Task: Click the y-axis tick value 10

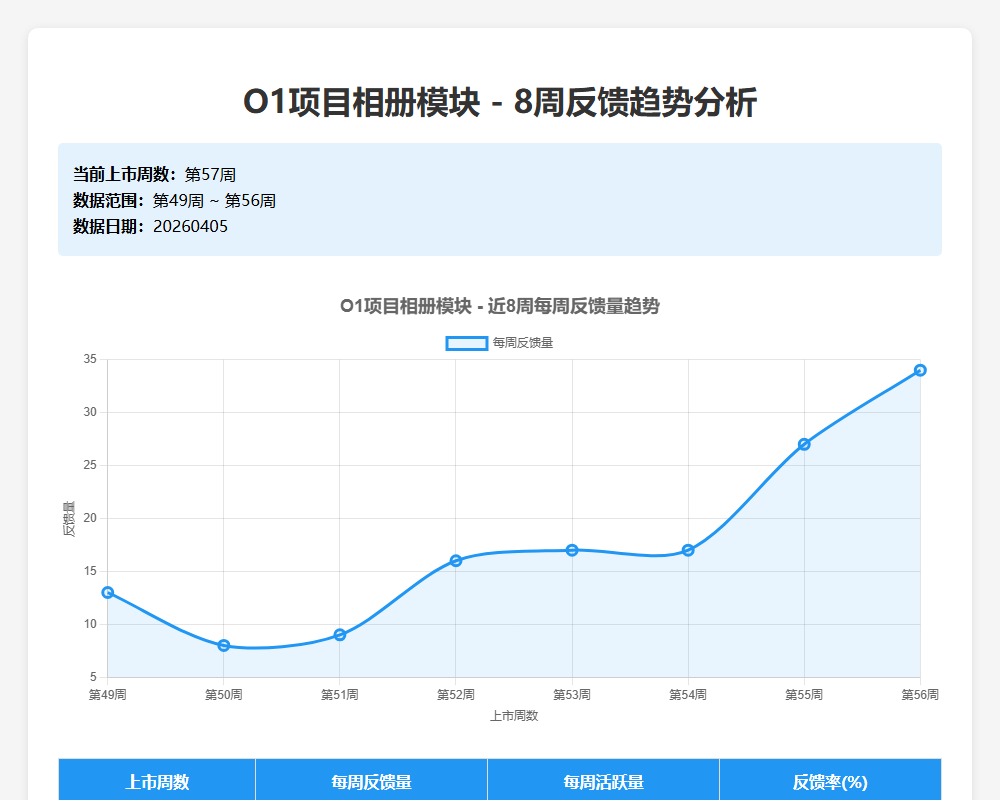Action: click(90, 624)
